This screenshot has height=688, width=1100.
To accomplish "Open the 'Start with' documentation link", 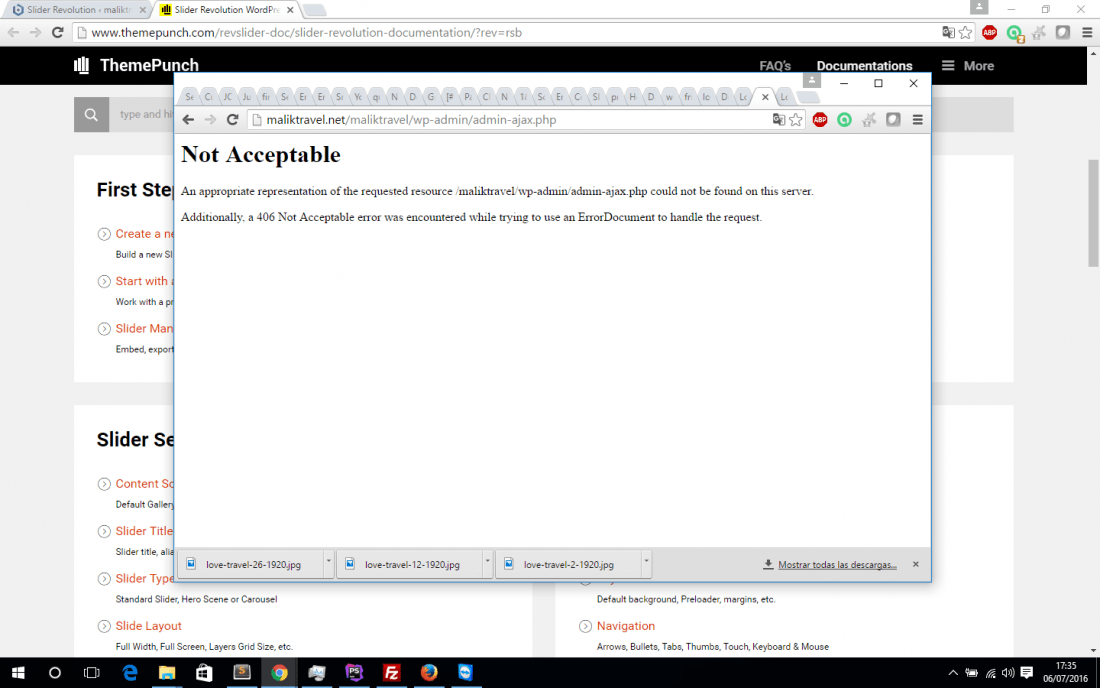I will (145, 281).
